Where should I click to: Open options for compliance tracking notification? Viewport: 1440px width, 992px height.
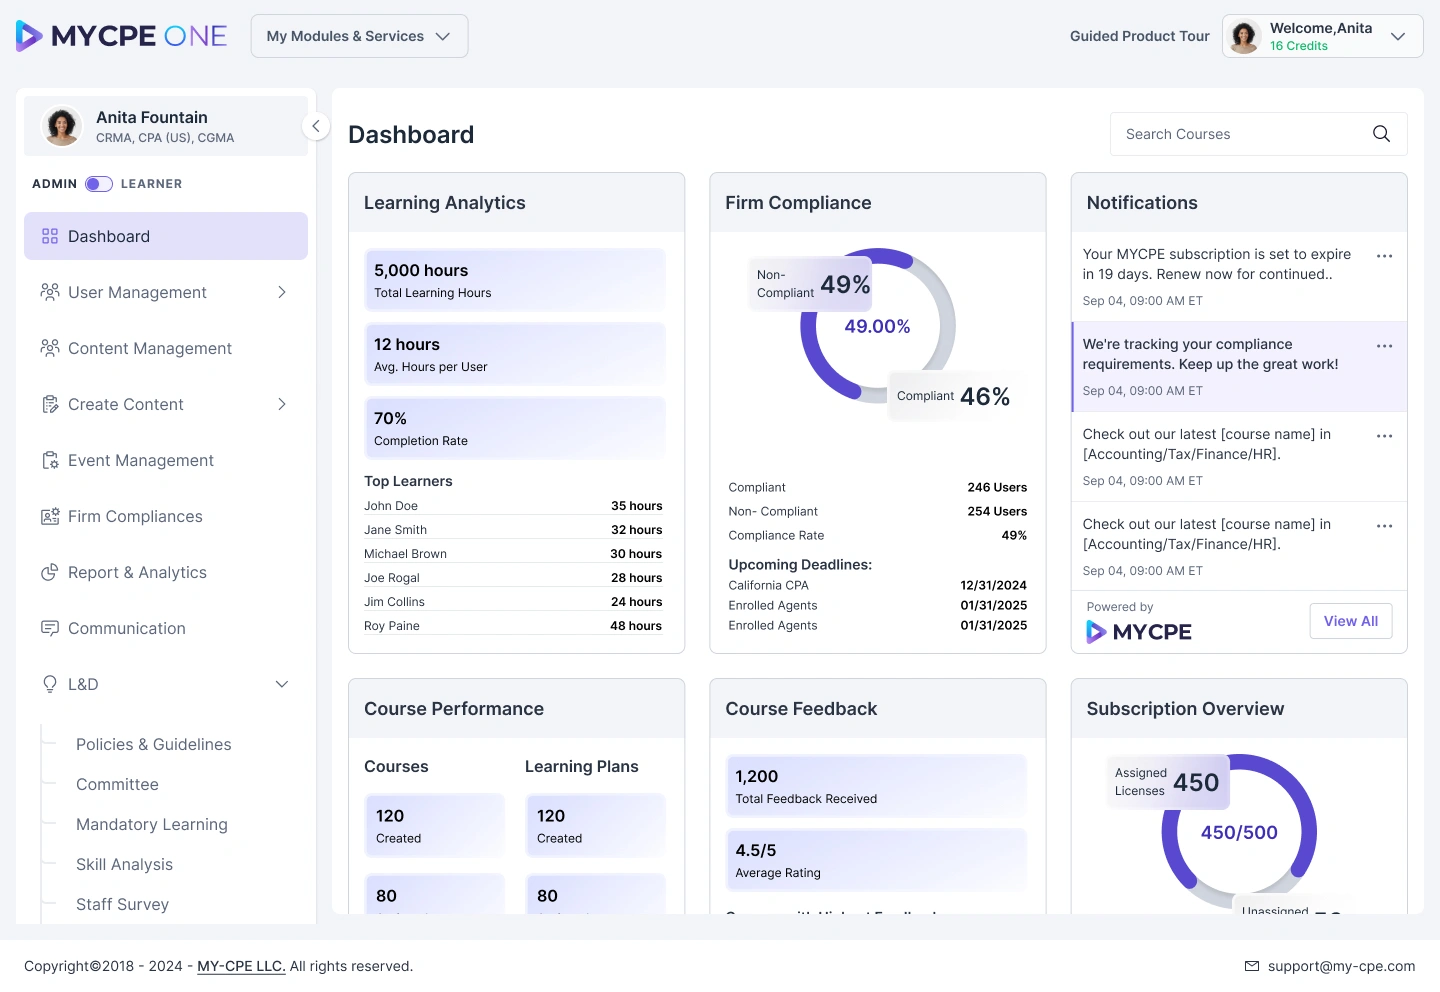[1384, 346]
